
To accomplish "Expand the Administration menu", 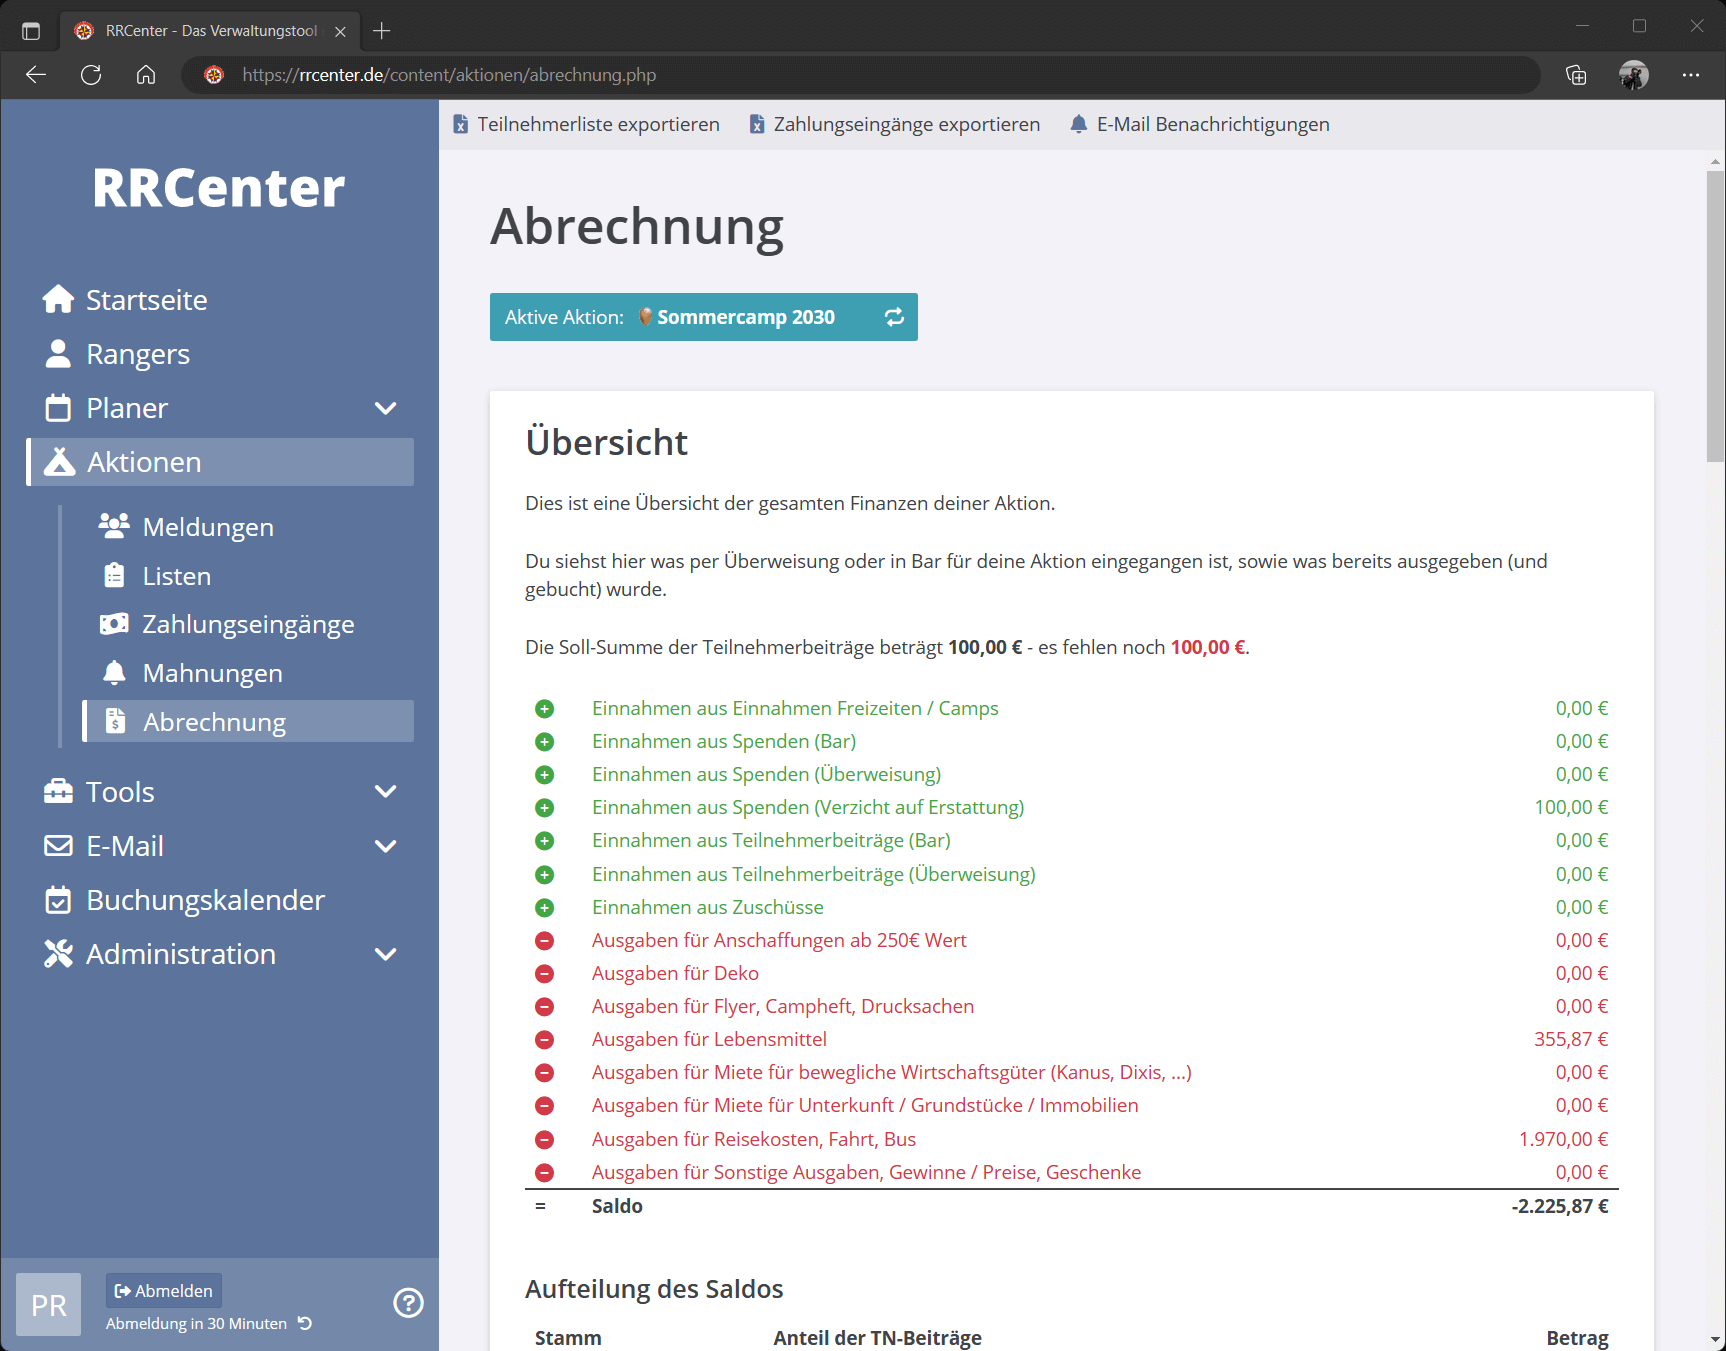I will click(385, 954).
